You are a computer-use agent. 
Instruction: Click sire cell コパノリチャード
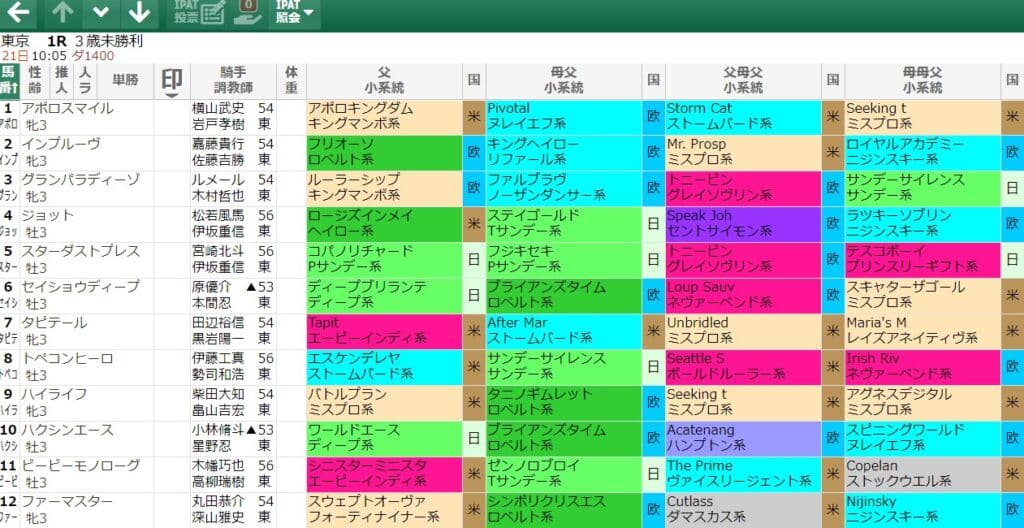click(x=385, y=259)
